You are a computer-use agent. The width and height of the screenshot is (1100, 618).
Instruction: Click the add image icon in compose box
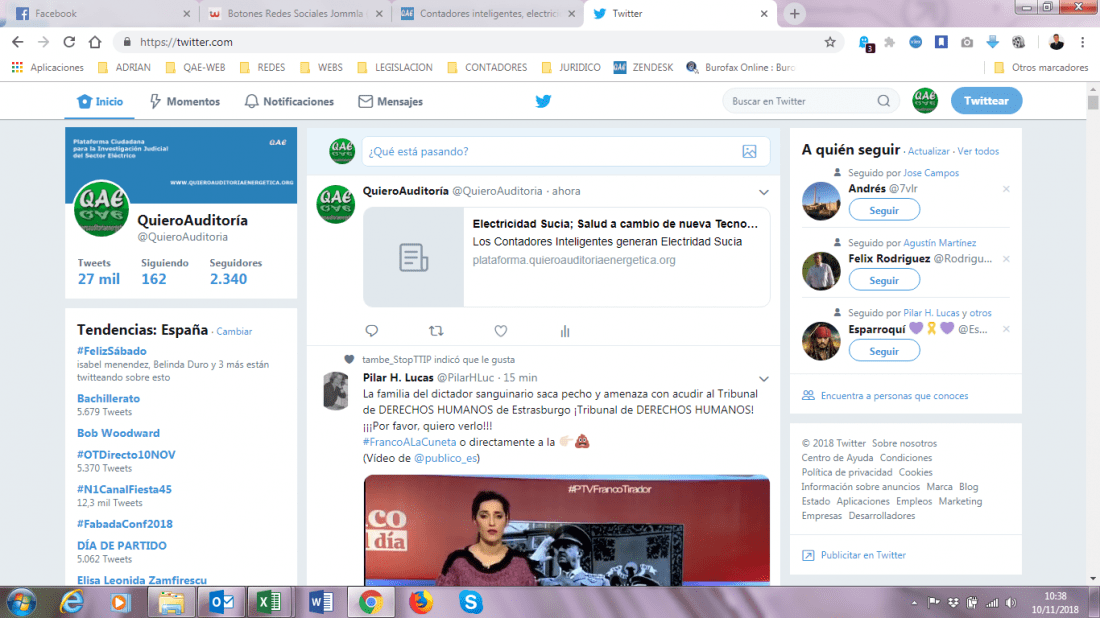pos(749,152)
